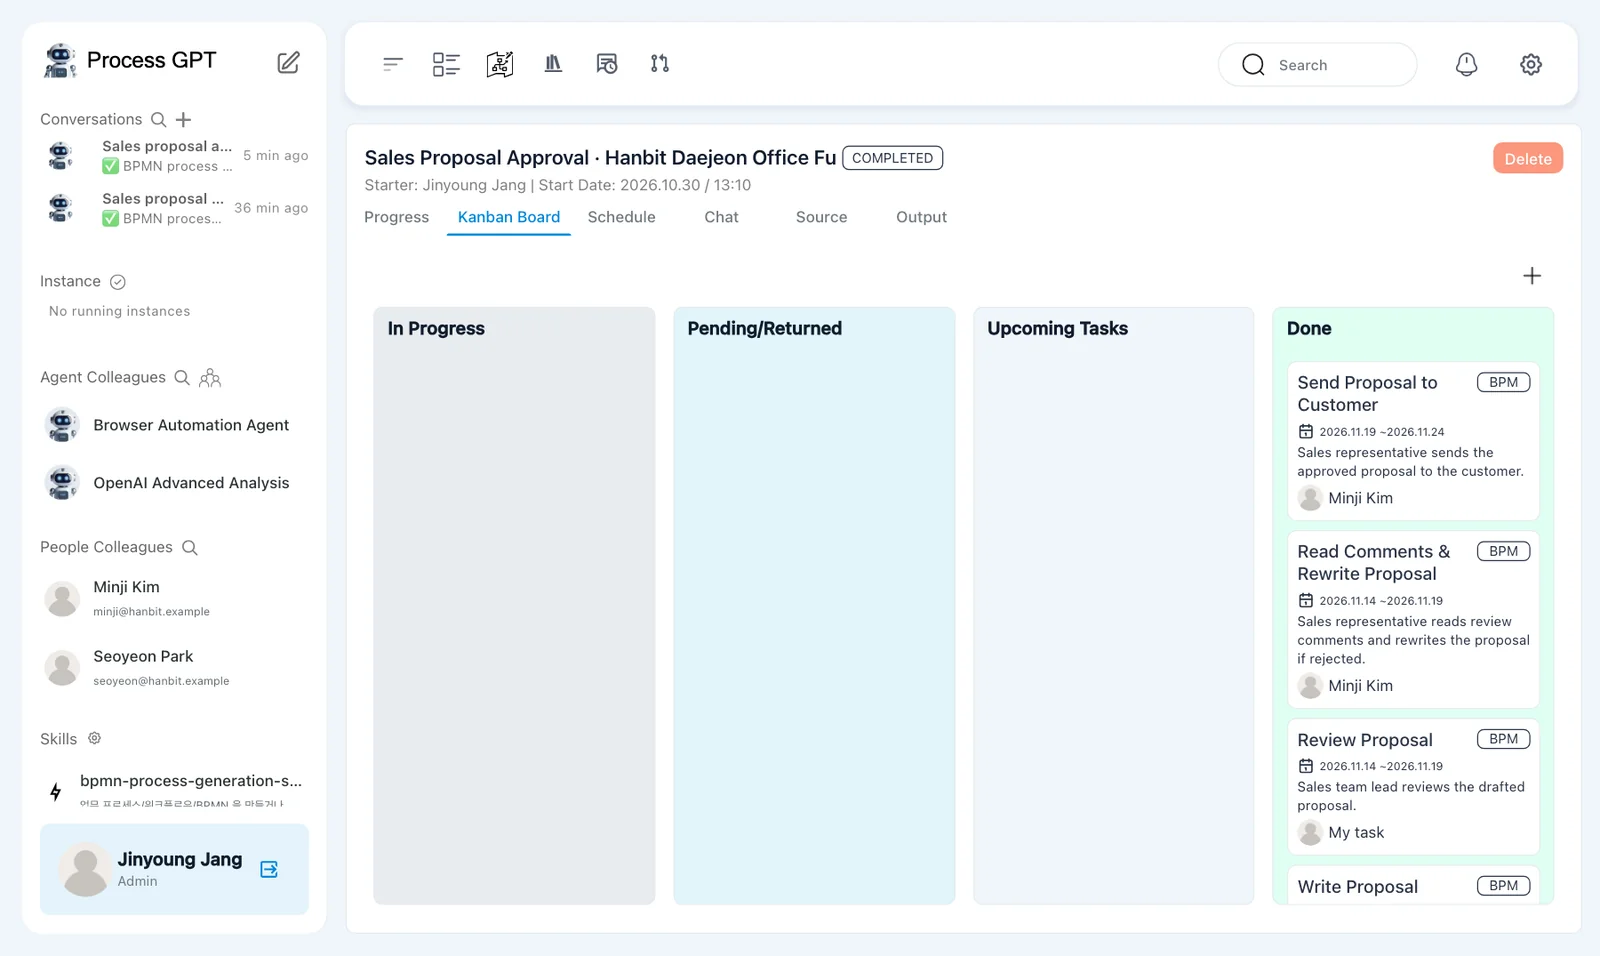Open settings gear in top bar
This screenshot has height=956, width=1600.
(x=1531, y=64)
